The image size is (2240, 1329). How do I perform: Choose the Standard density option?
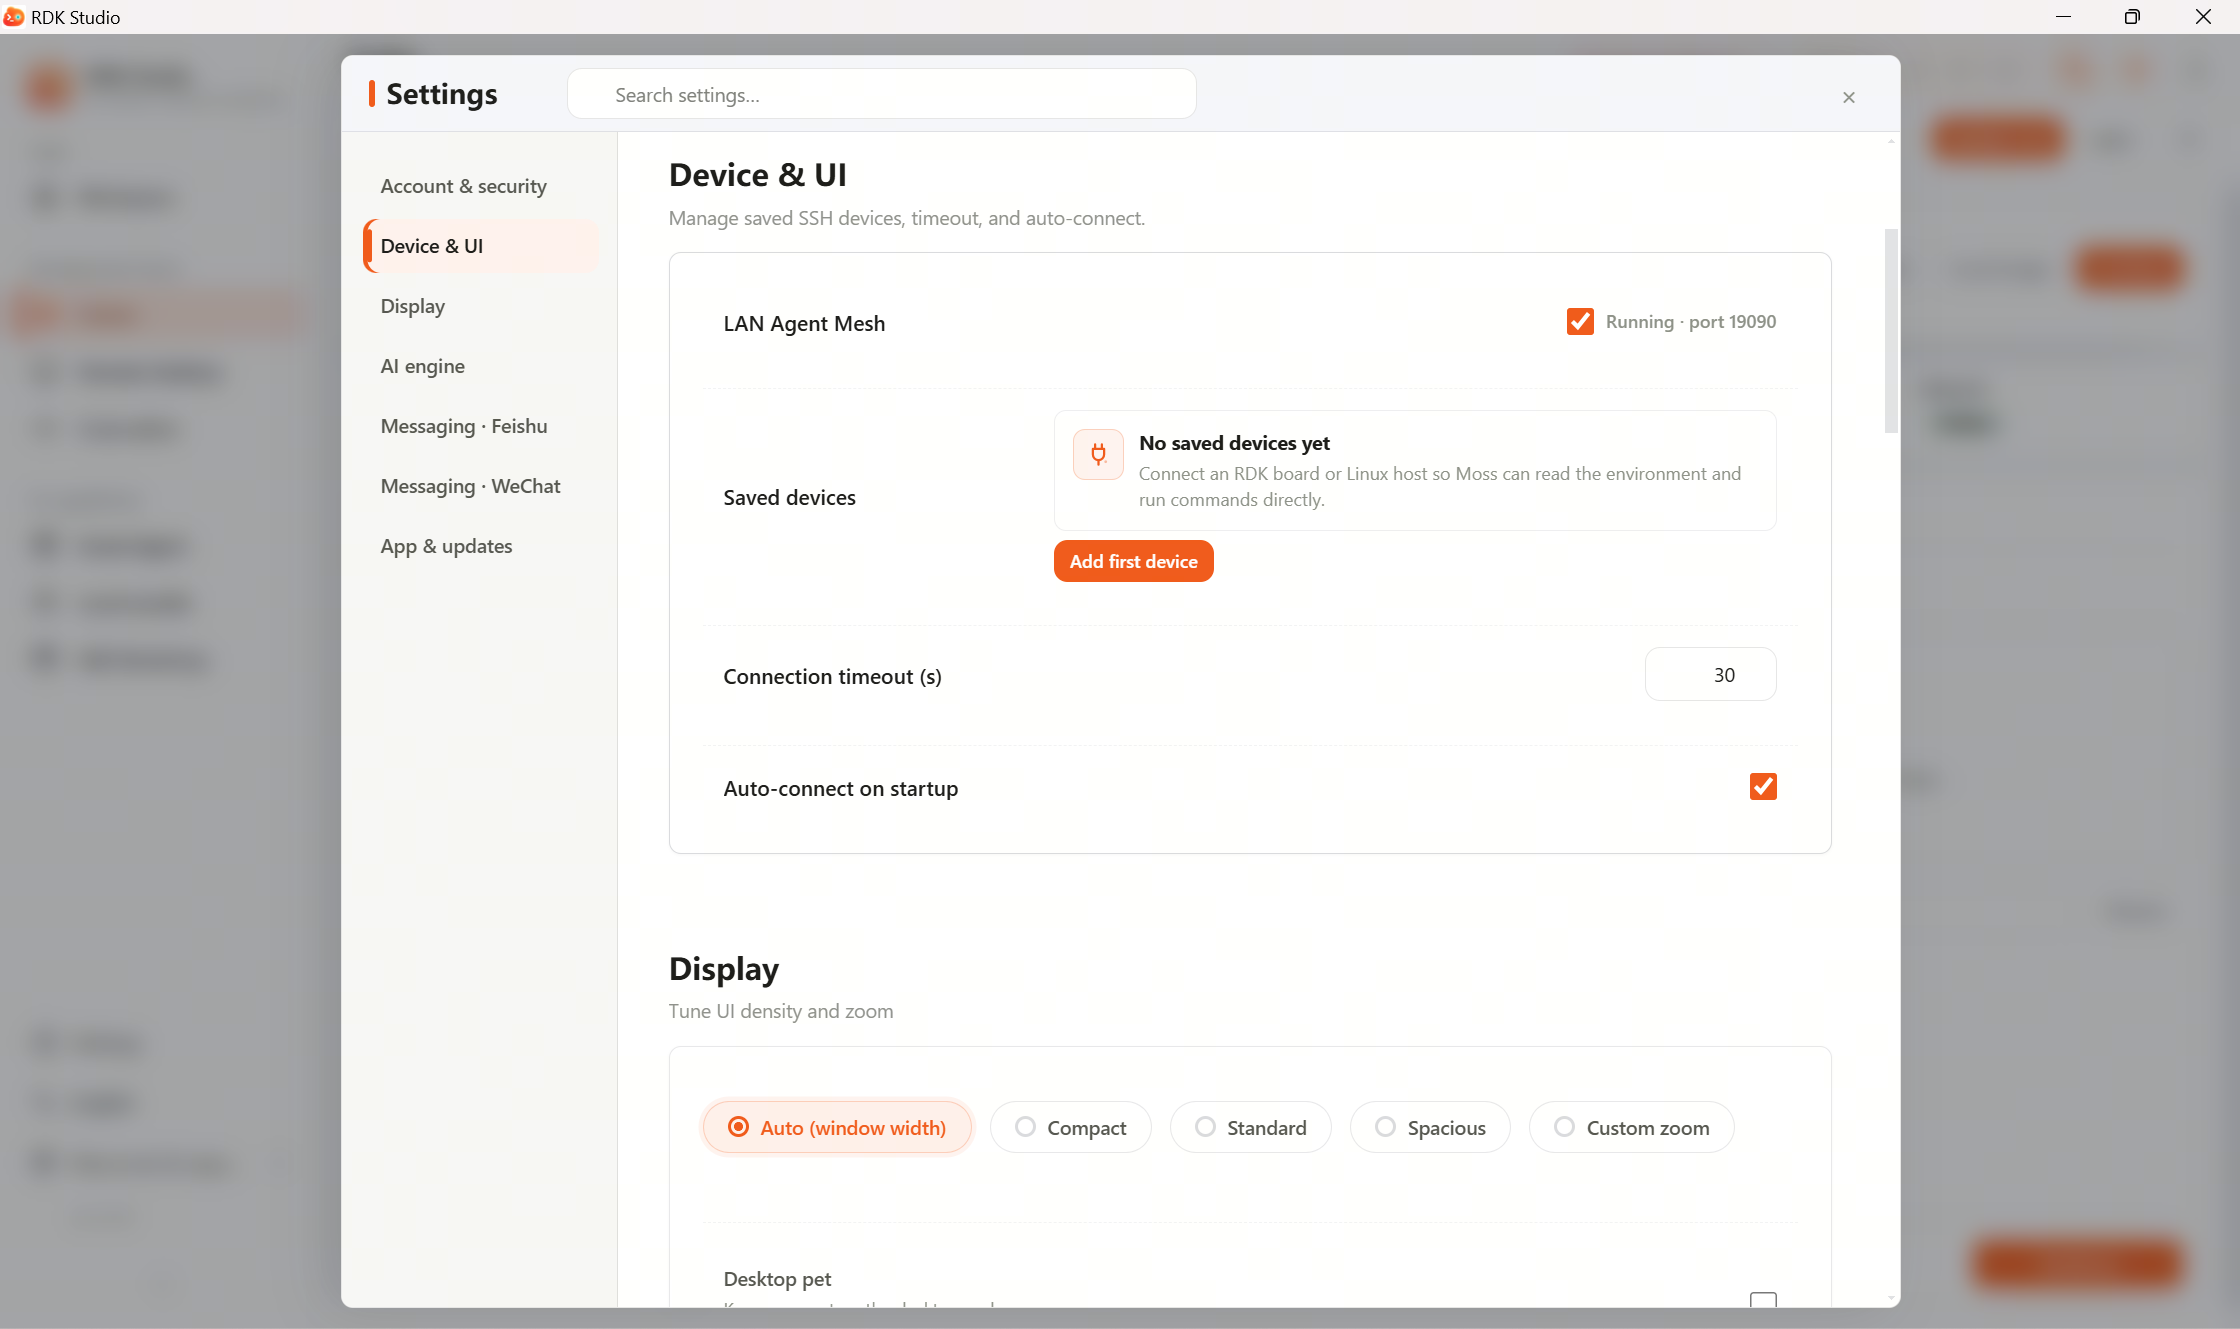(x=1250, y=1127)
